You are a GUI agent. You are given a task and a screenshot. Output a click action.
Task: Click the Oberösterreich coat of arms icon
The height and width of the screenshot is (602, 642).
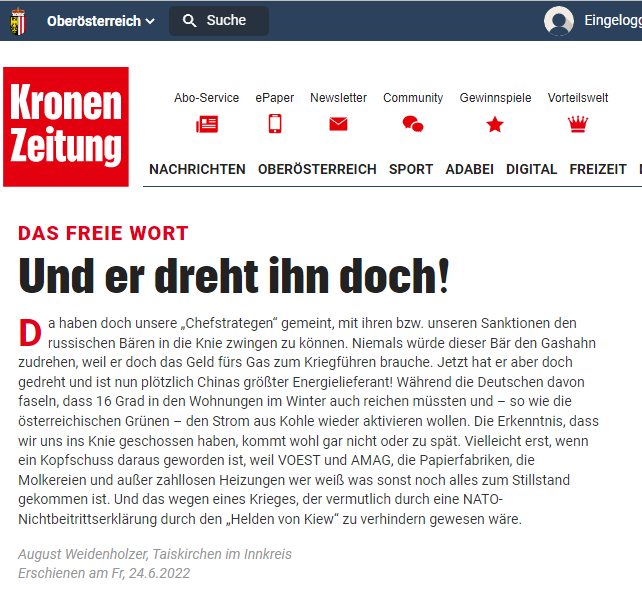click(18, 21)
